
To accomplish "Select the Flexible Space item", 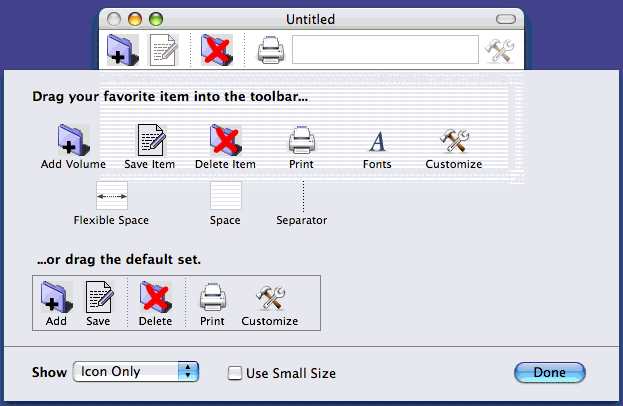I will coord(111,197).
